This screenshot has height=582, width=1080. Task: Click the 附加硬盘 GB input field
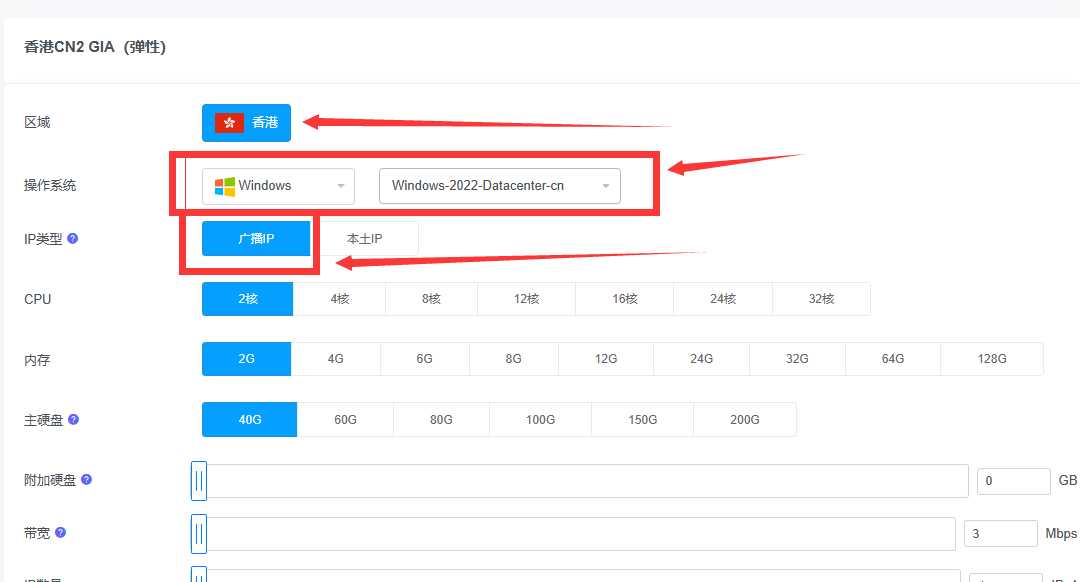click(1013, 481)
